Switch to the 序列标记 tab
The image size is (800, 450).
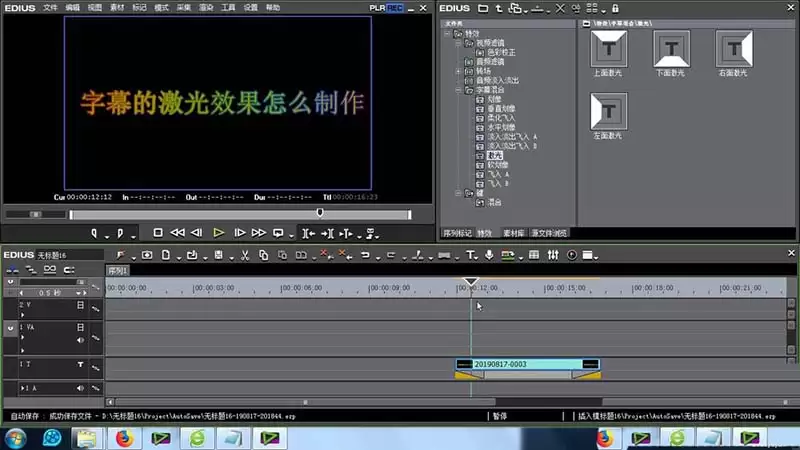(x=457, y=233)
